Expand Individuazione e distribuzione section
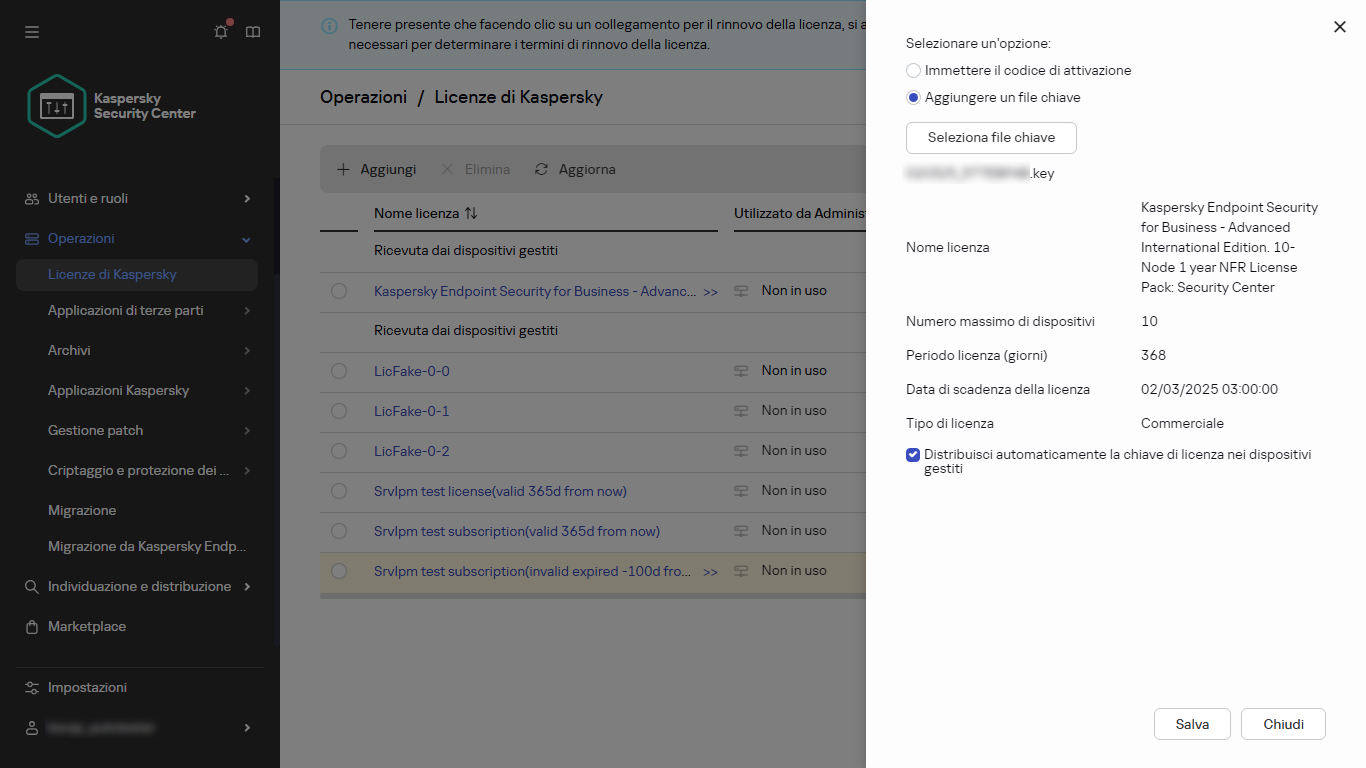This screenshot has width=1366, height=768. 247,587
